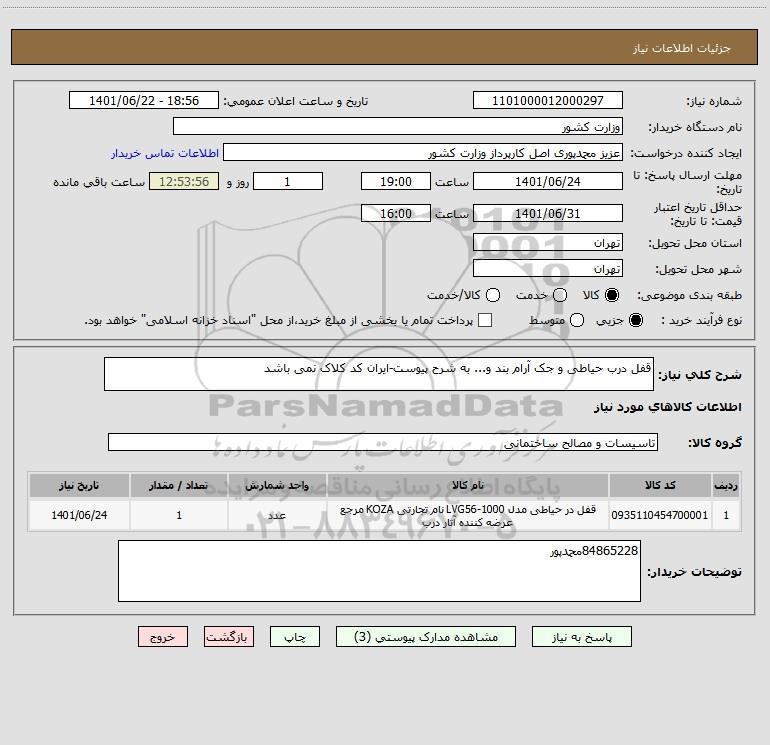Click the توضیحات خریدار label
Viewport: 770px width, 745px height.
694,572
